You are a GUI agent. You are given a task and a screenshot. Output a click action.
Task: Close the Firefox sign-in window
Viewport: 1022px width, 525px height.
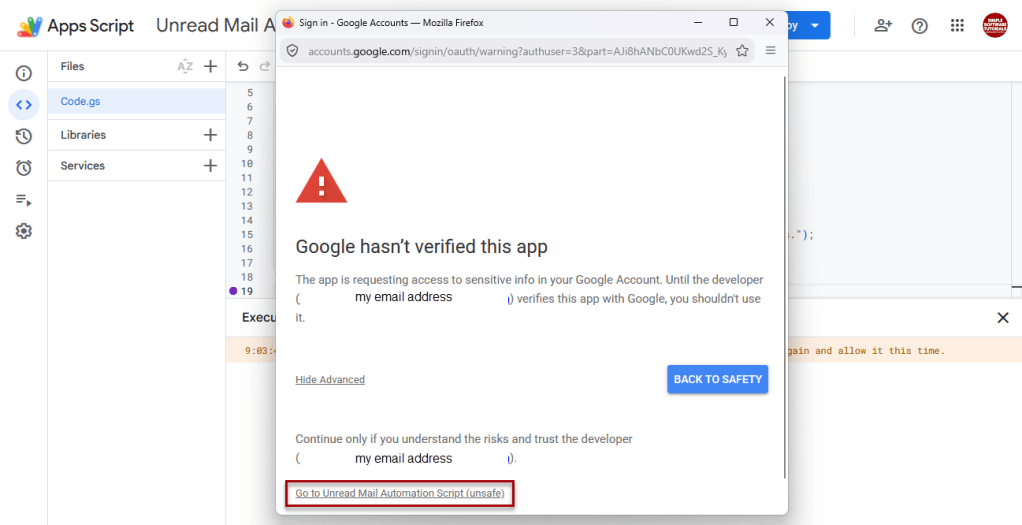(x=770, y=22)
